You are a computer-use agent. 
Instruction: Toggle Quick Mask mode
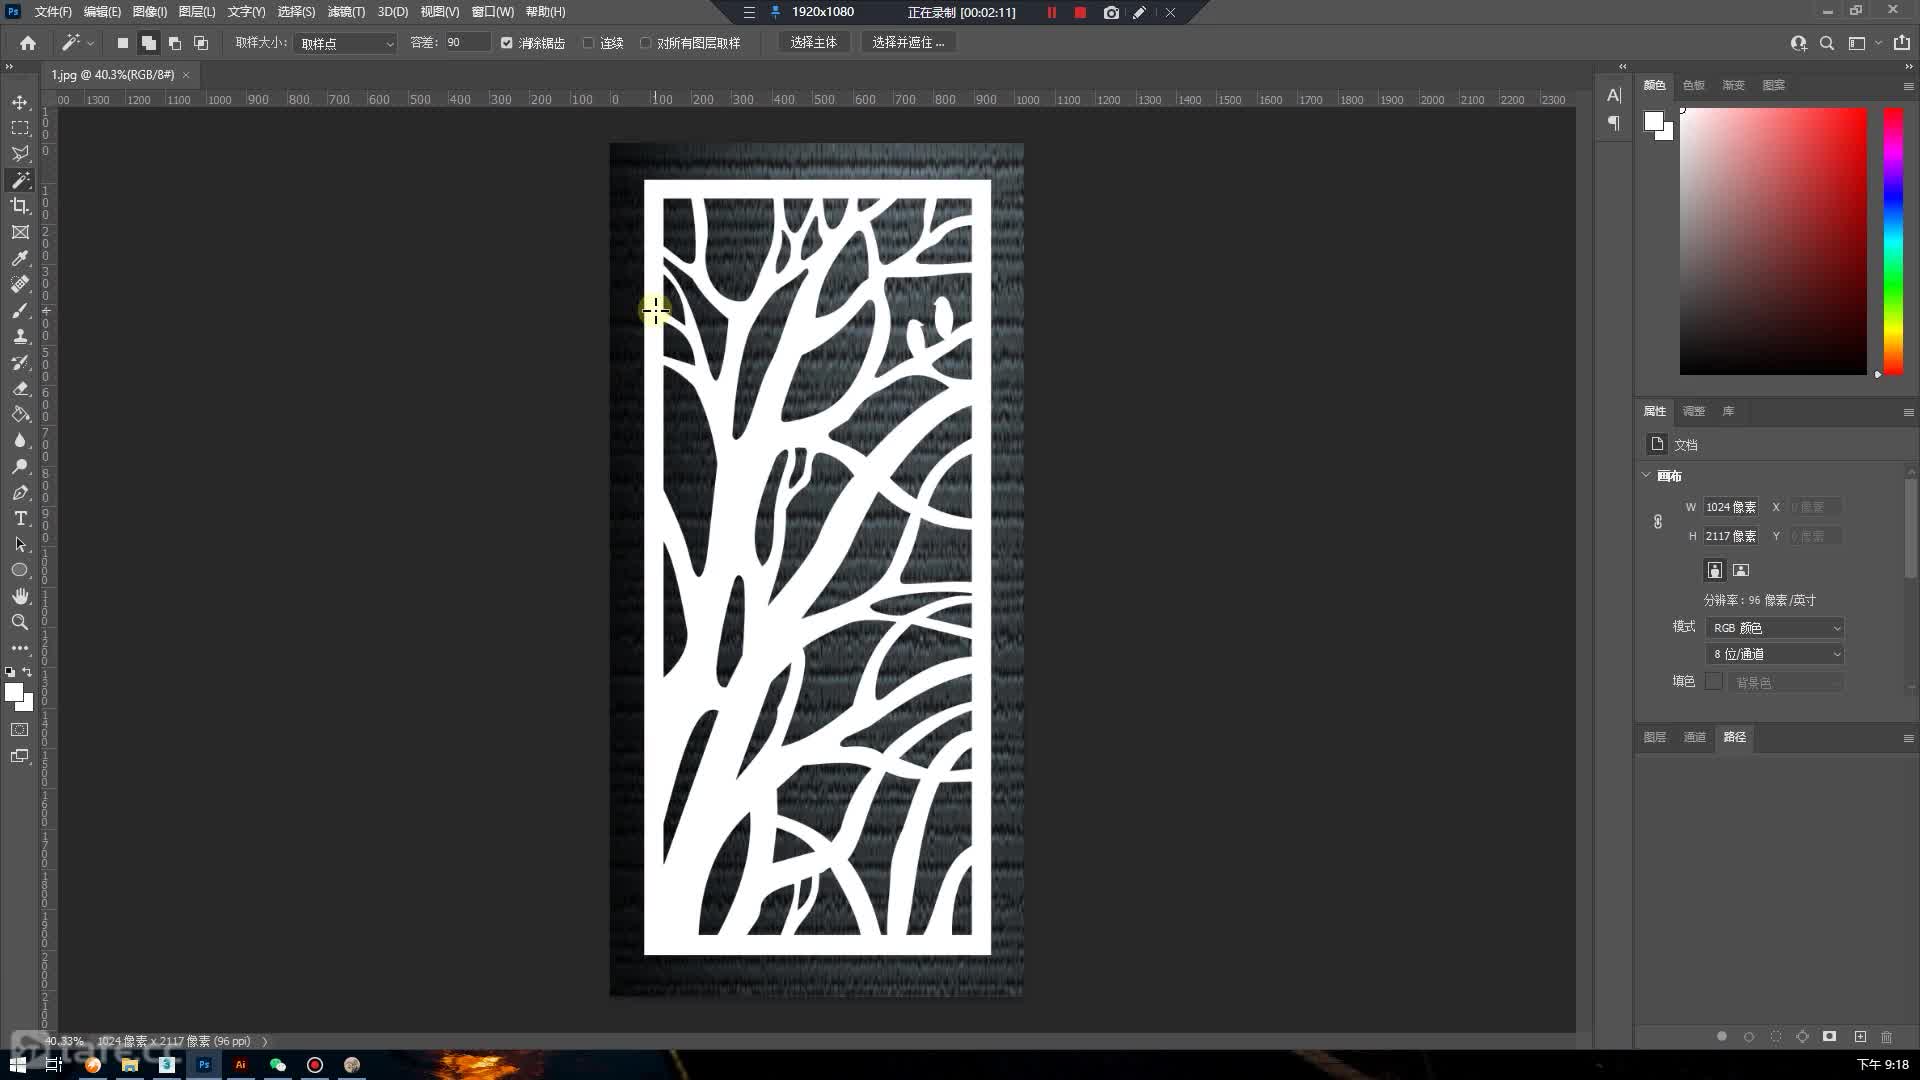(x=20, y=730)
